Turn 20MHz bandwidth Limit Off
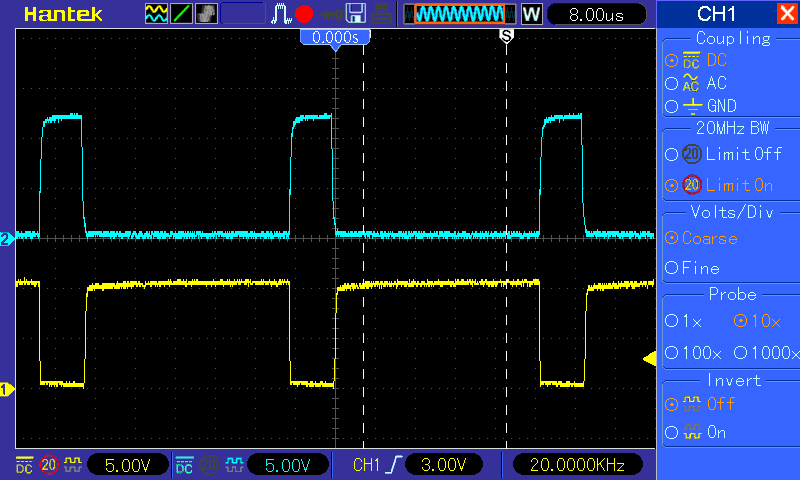Image resolution: width=800 pixels, height=480 pixels. 723,154
